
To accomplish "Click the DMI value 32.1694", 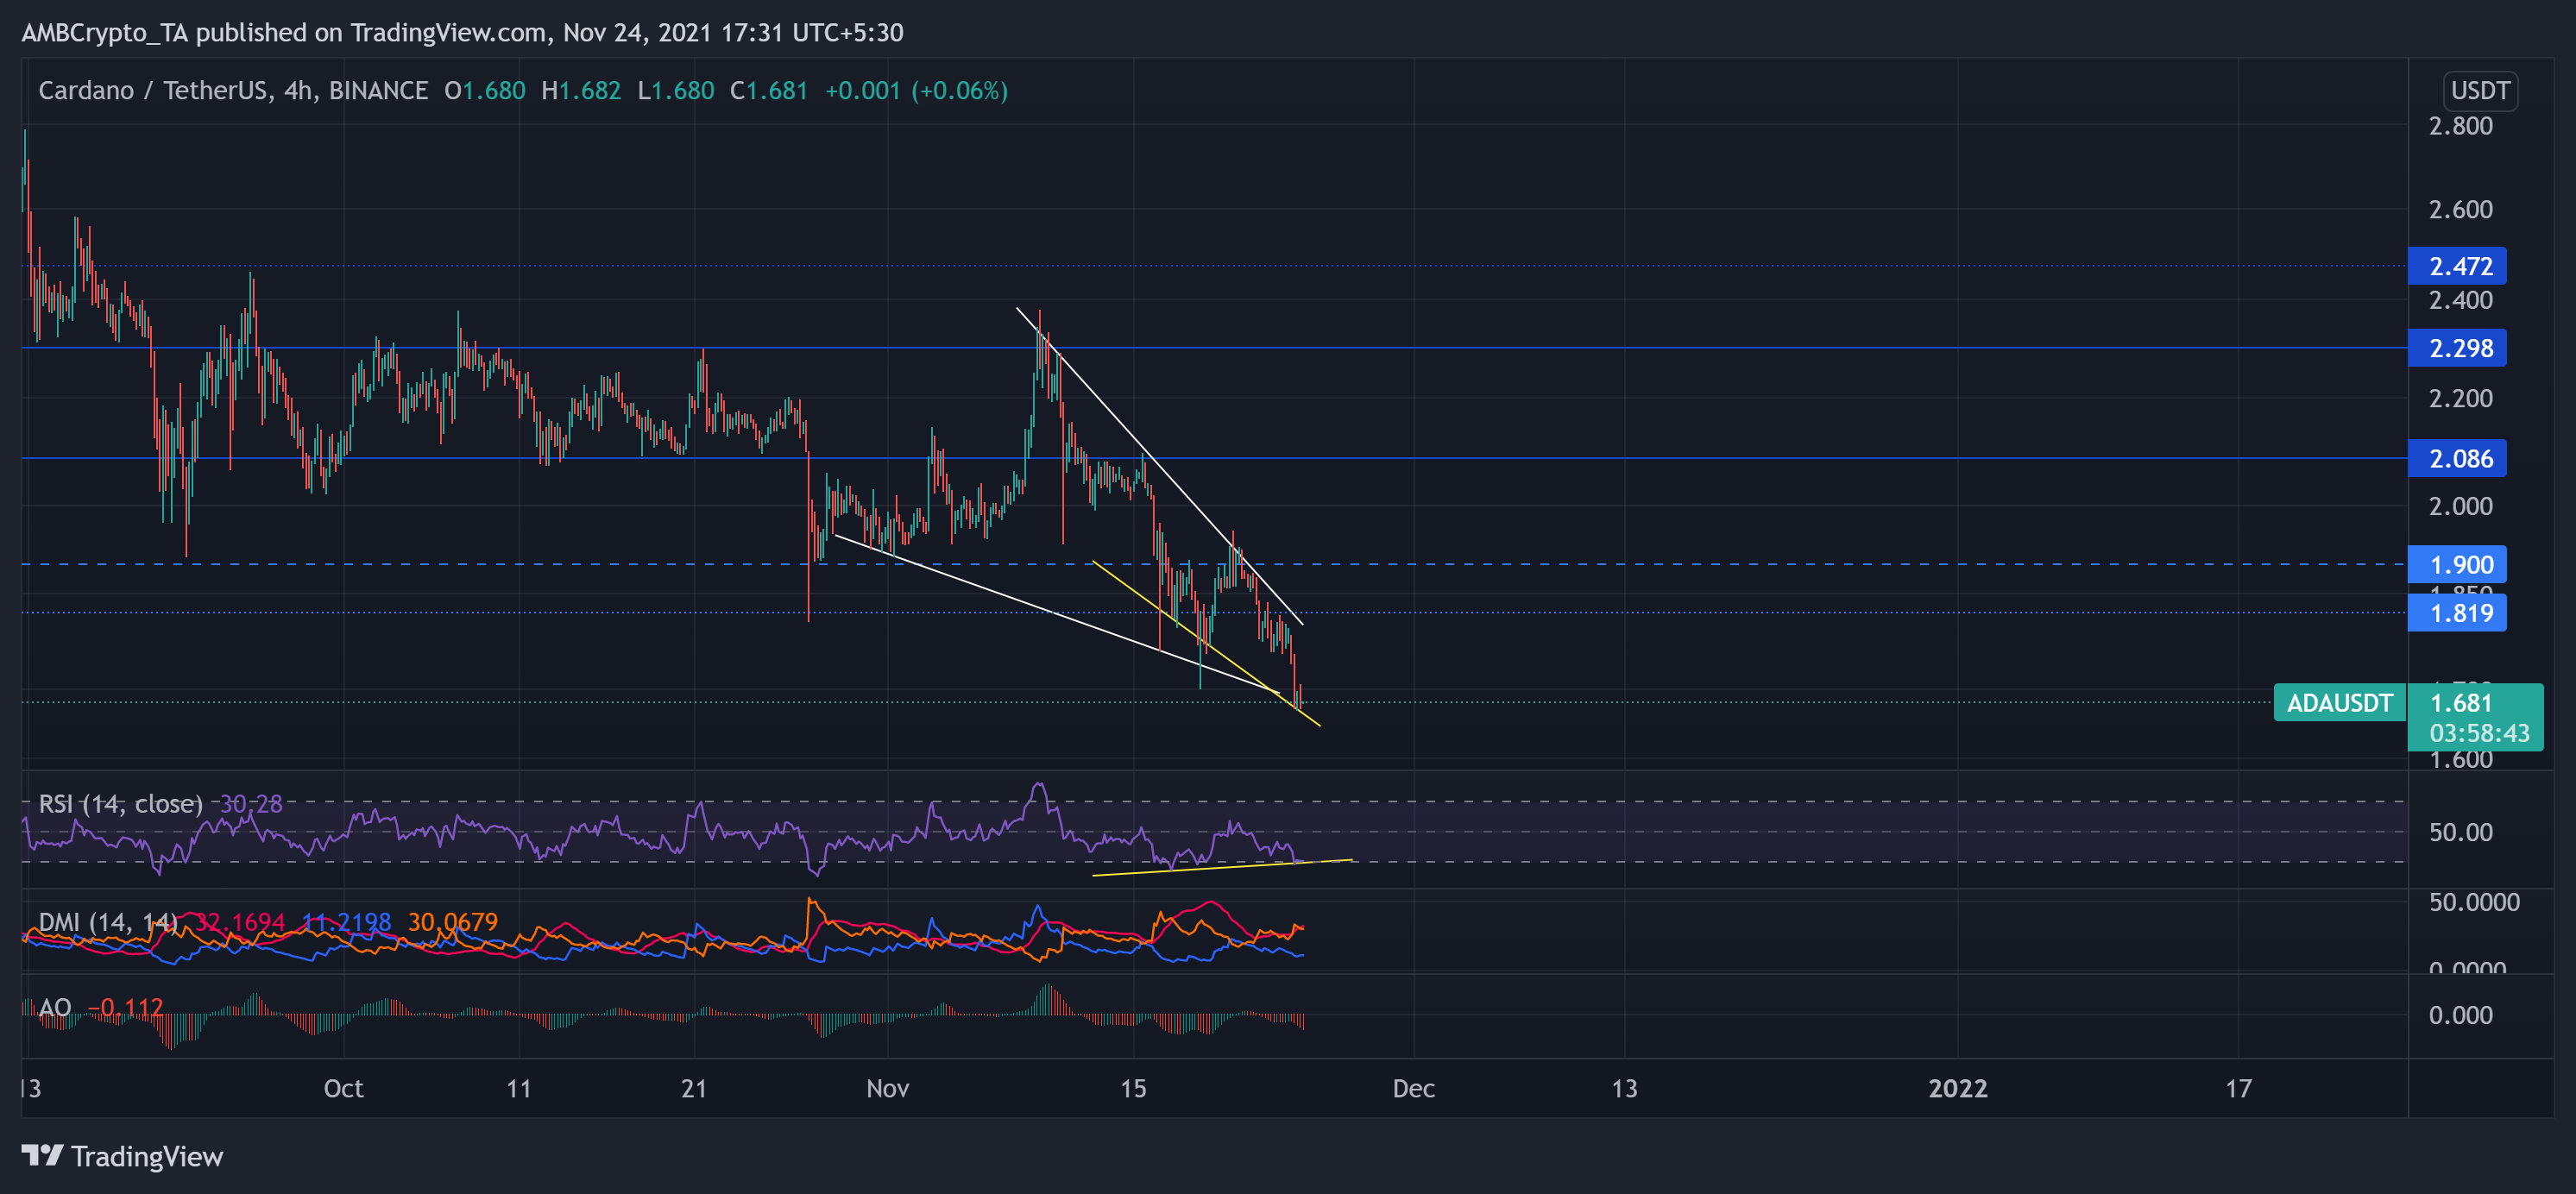I will (240, 921).
